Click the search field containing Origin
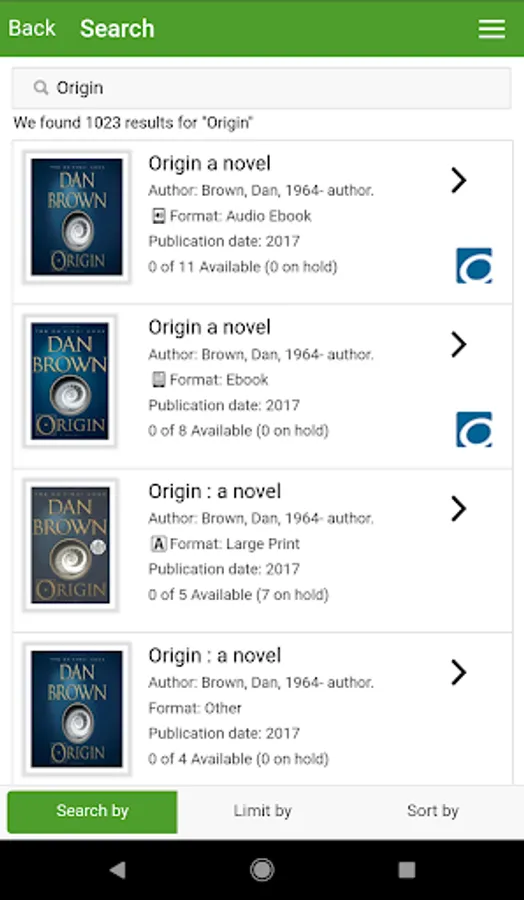Screen dimensions: 524x900 coord(262,88)
